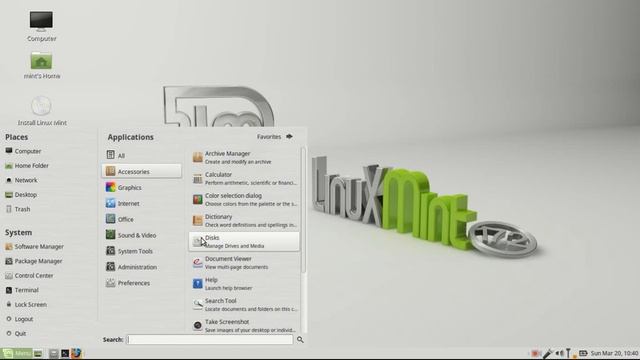Launch the Document Viewer icon
The image size is (640, 360).
[198, 262]
